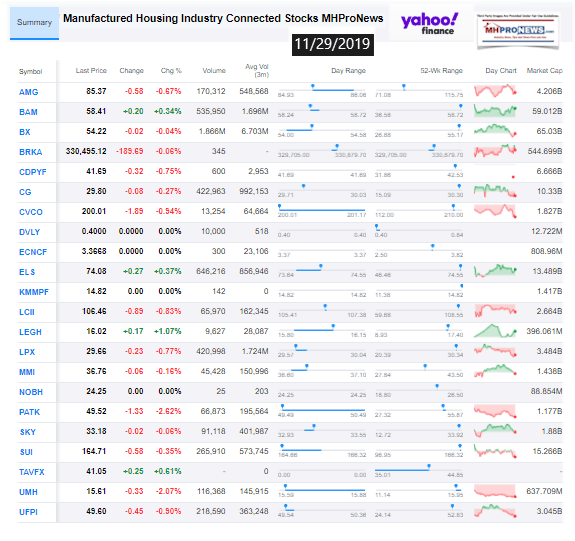575x541 pixels.
Task: Open the DVLY ticker link
Action: (29, 232)
